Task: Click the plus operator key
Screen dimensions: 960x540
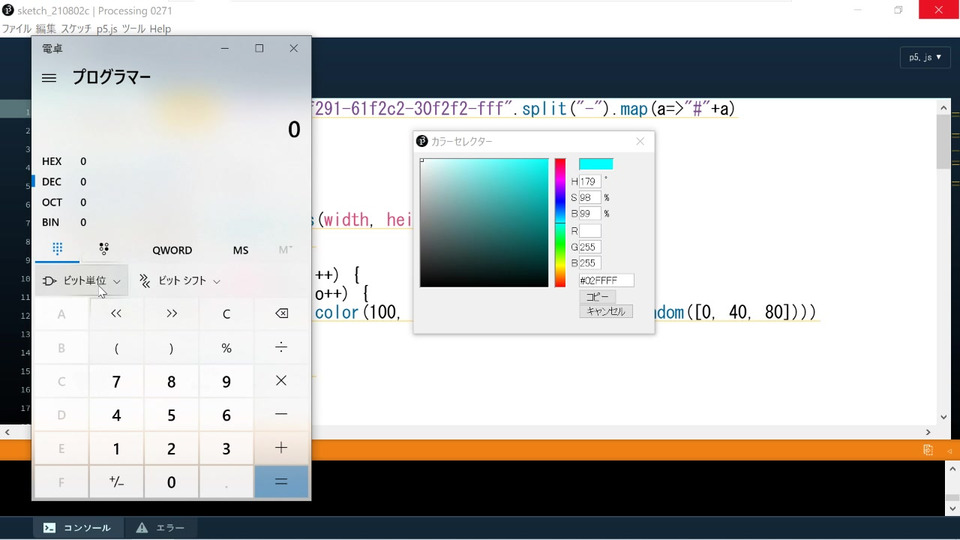Action: point(281,448)
